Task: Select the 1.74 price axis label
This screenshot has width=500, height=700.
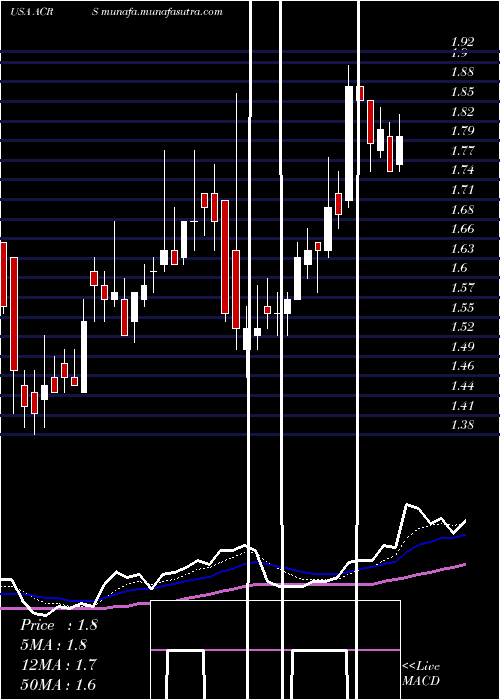Action: click(x=462, y=170)
